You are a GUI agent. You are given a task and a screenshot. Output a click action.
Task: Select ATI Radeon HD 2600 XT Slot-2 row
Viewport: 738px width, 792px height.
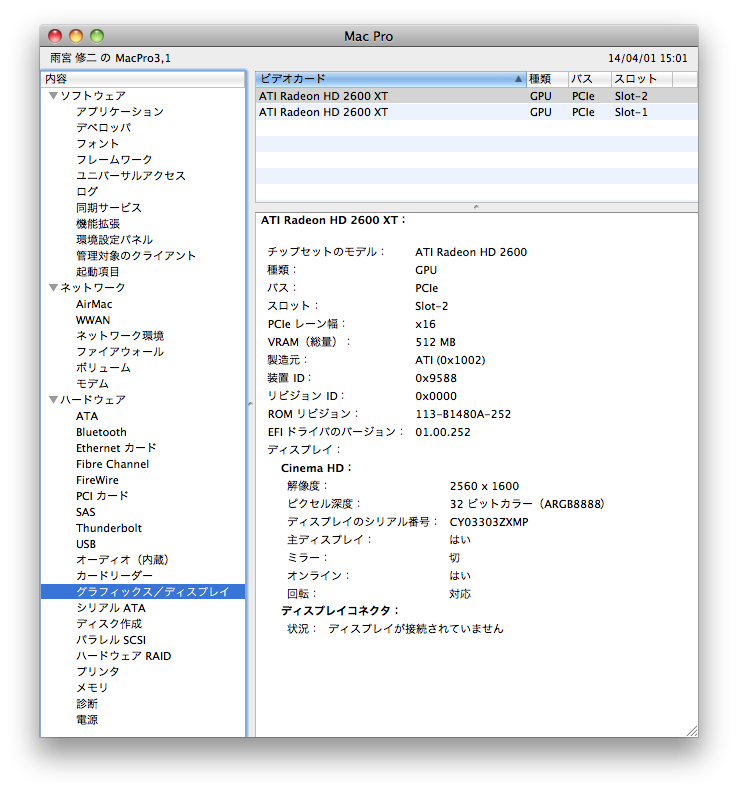point(476,96)
